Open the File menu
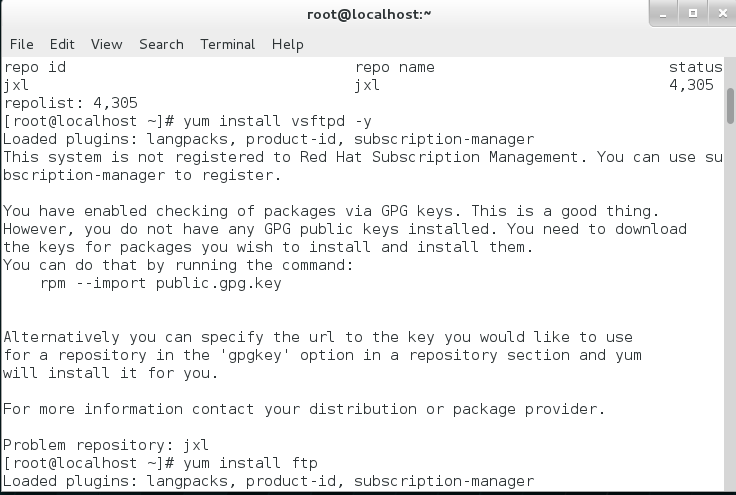The width and height of the screenshot is (736, 495). click(x=22, y=44)
